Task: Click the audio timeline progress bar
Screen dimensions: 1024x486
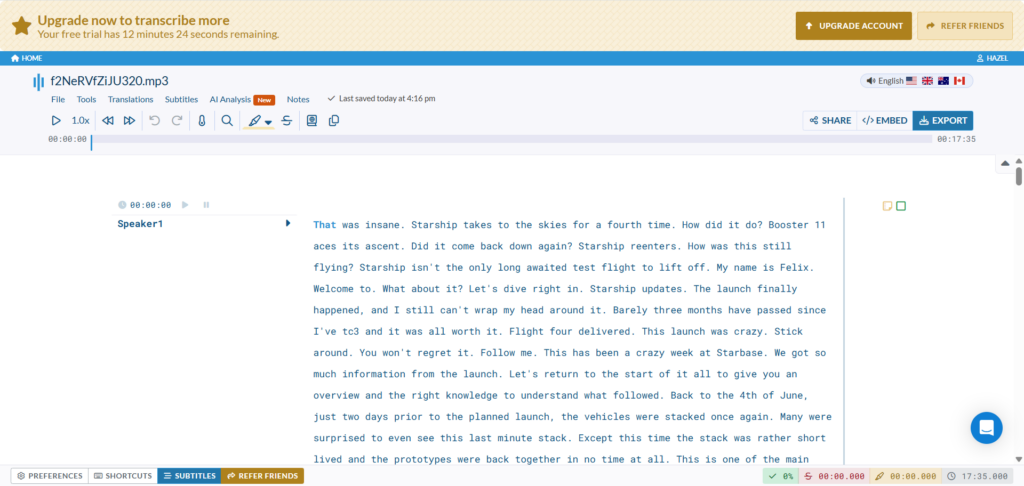Action: pos(513,139)
